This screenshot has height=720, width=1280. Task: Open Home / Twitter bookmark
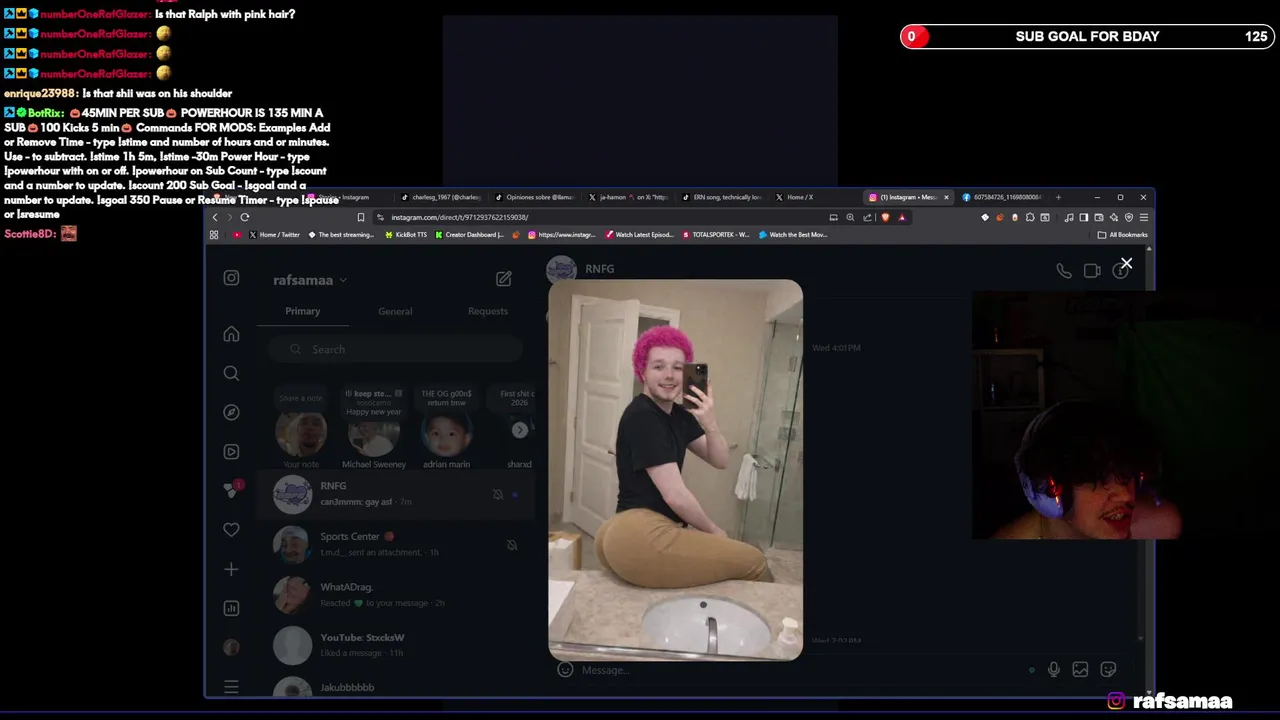click(x=274, y=235)
